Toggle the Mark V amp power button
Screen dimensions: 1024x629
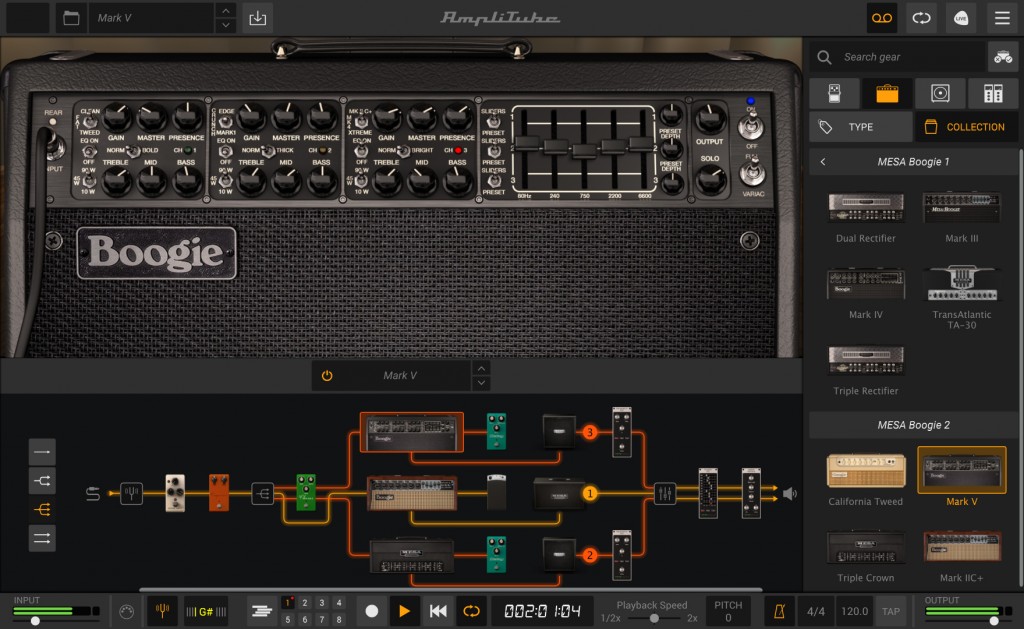coord(327,376)
